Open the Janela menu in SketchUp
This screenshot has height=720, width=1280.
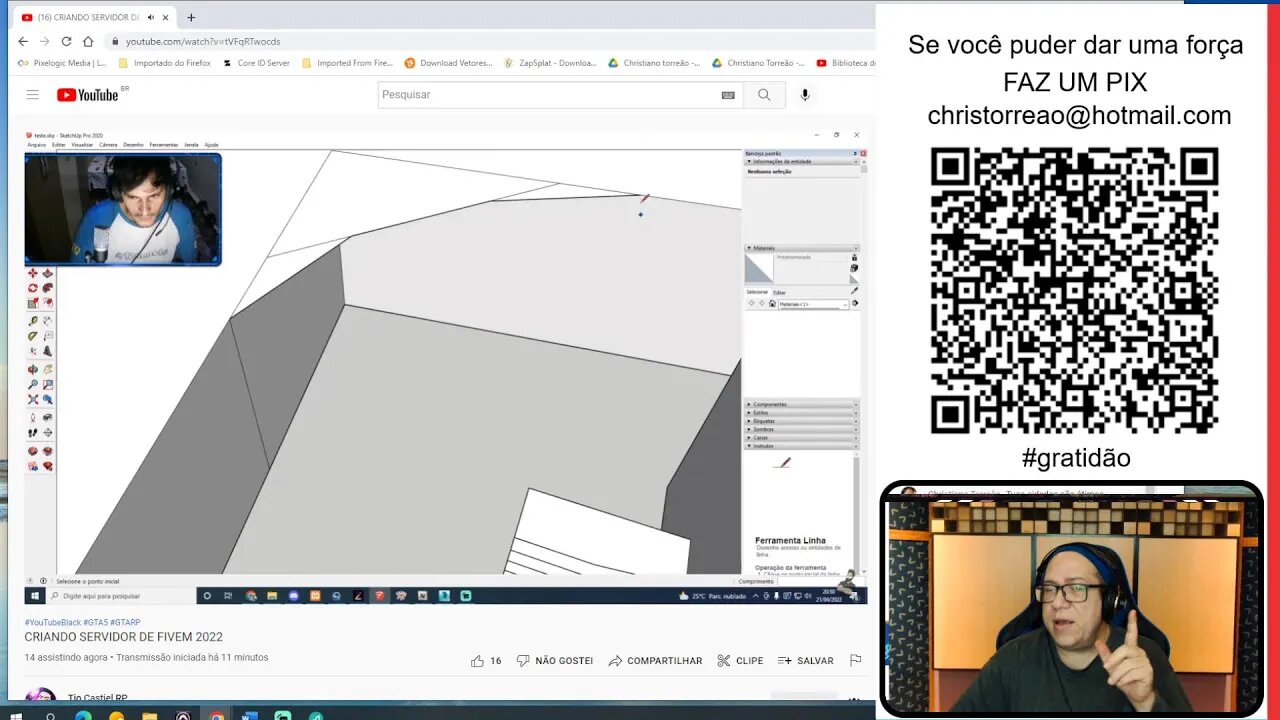click(x=191, y=145)
